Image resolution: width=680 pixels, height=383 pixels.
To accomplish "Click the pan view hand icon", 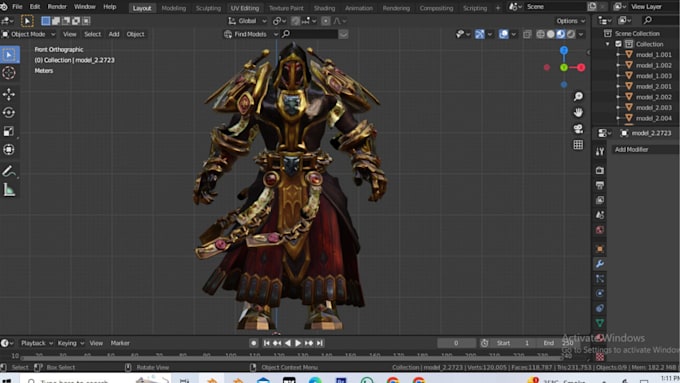I will coord(578,112).
